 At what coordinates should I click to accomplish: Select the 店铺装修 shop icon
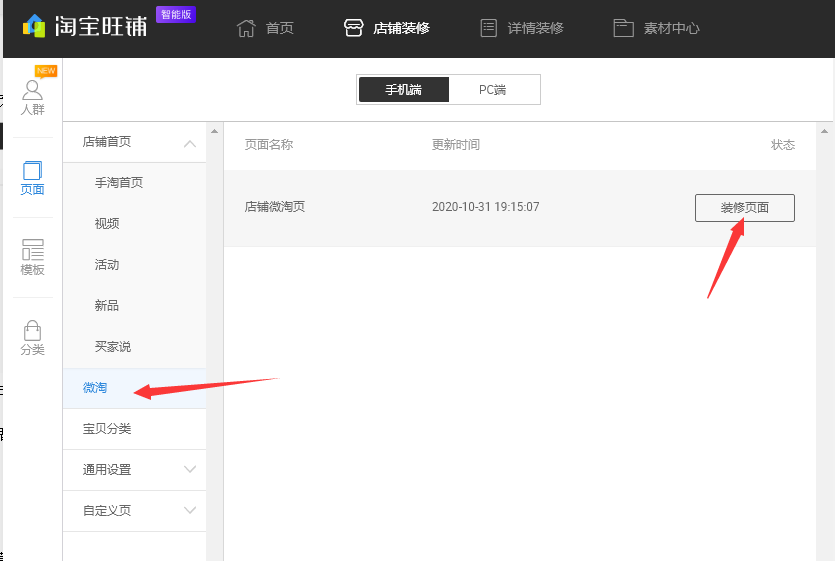click(x=353, y=28)
